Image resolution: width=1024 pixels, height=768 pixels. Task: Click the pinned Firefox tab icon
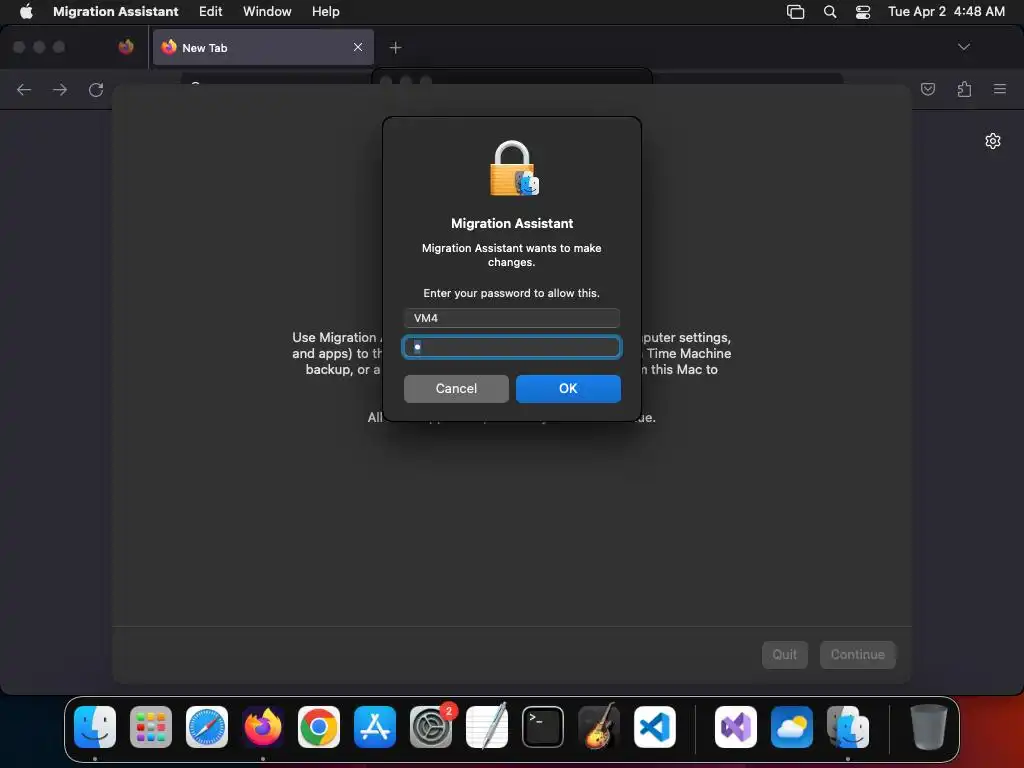coord(126,47)
